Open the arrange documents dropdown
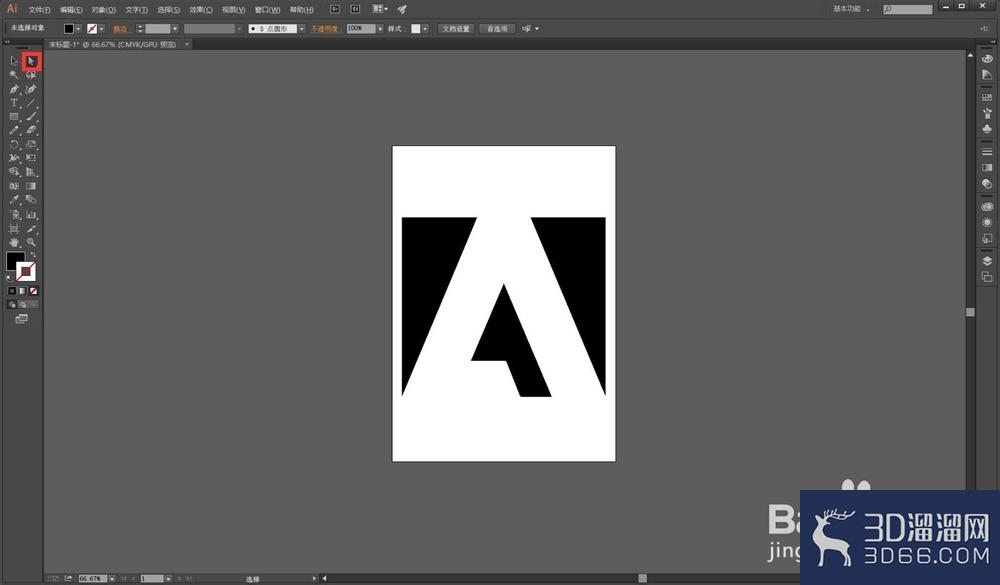 [x=380, y=9]
